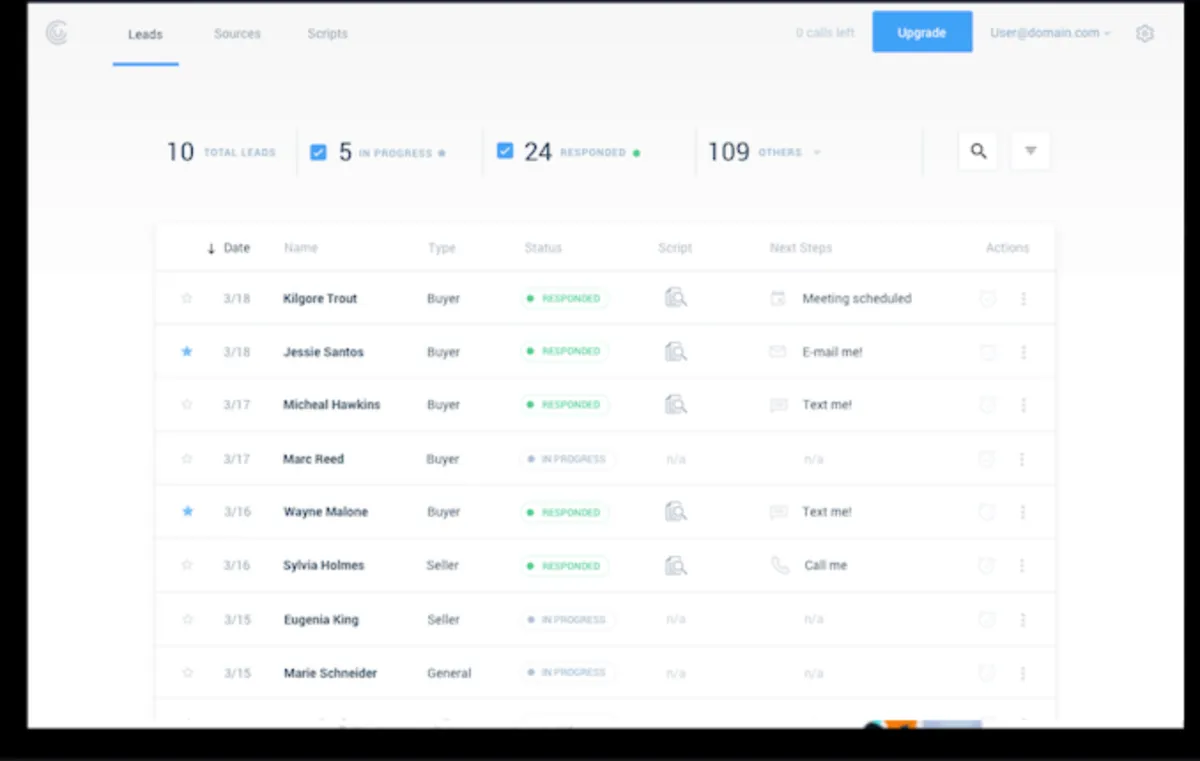Screen dimensions: 1200x761
Task: Click action shield icon for Kilgore Trout
Action: [x=987, y=298]
